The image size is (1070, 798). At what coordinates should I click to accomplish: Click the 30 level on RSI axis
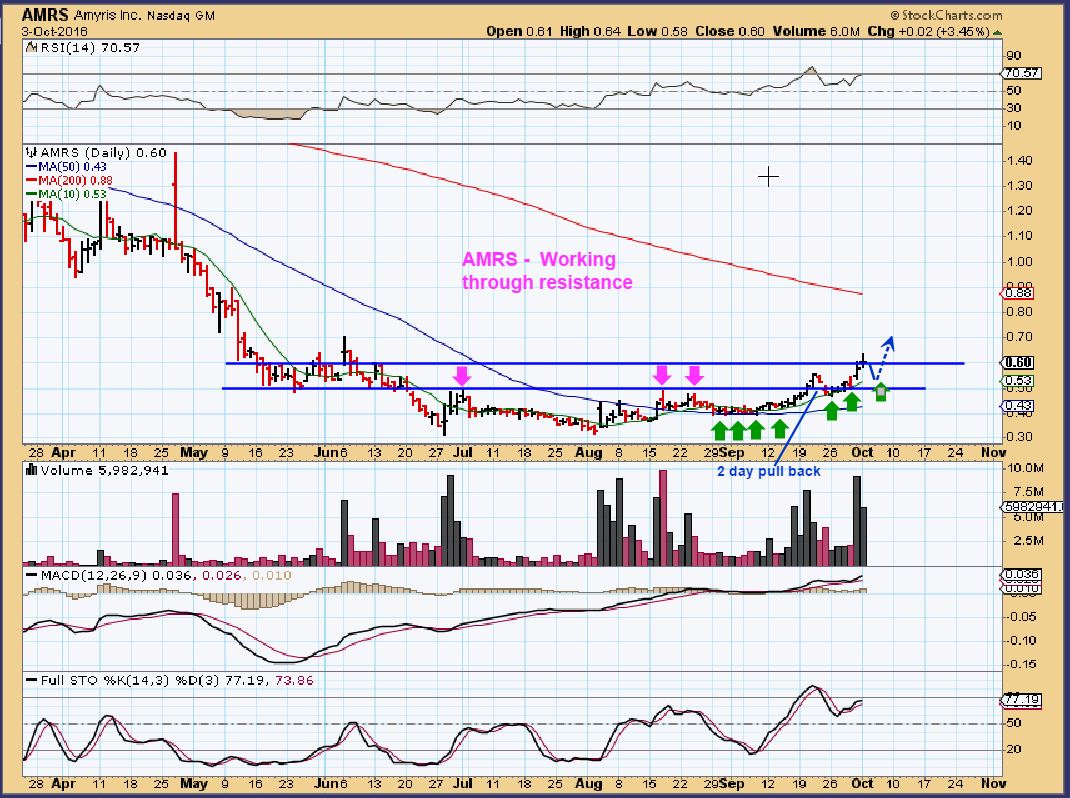point(1013,108)
